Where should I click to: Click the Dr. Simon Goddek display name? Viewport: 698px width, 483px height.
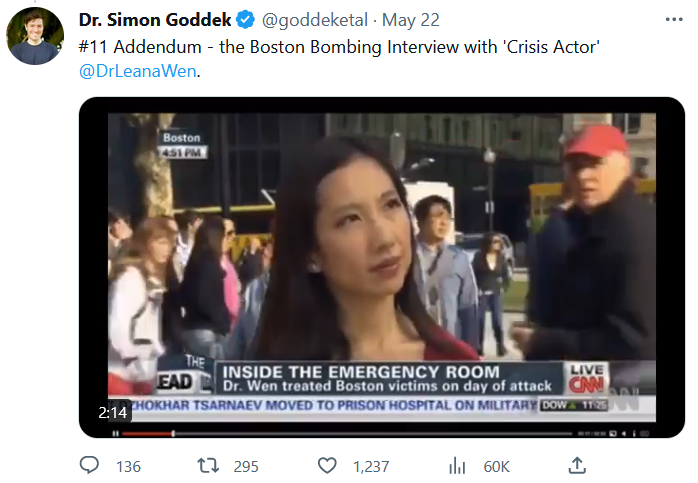coord(155,20)
